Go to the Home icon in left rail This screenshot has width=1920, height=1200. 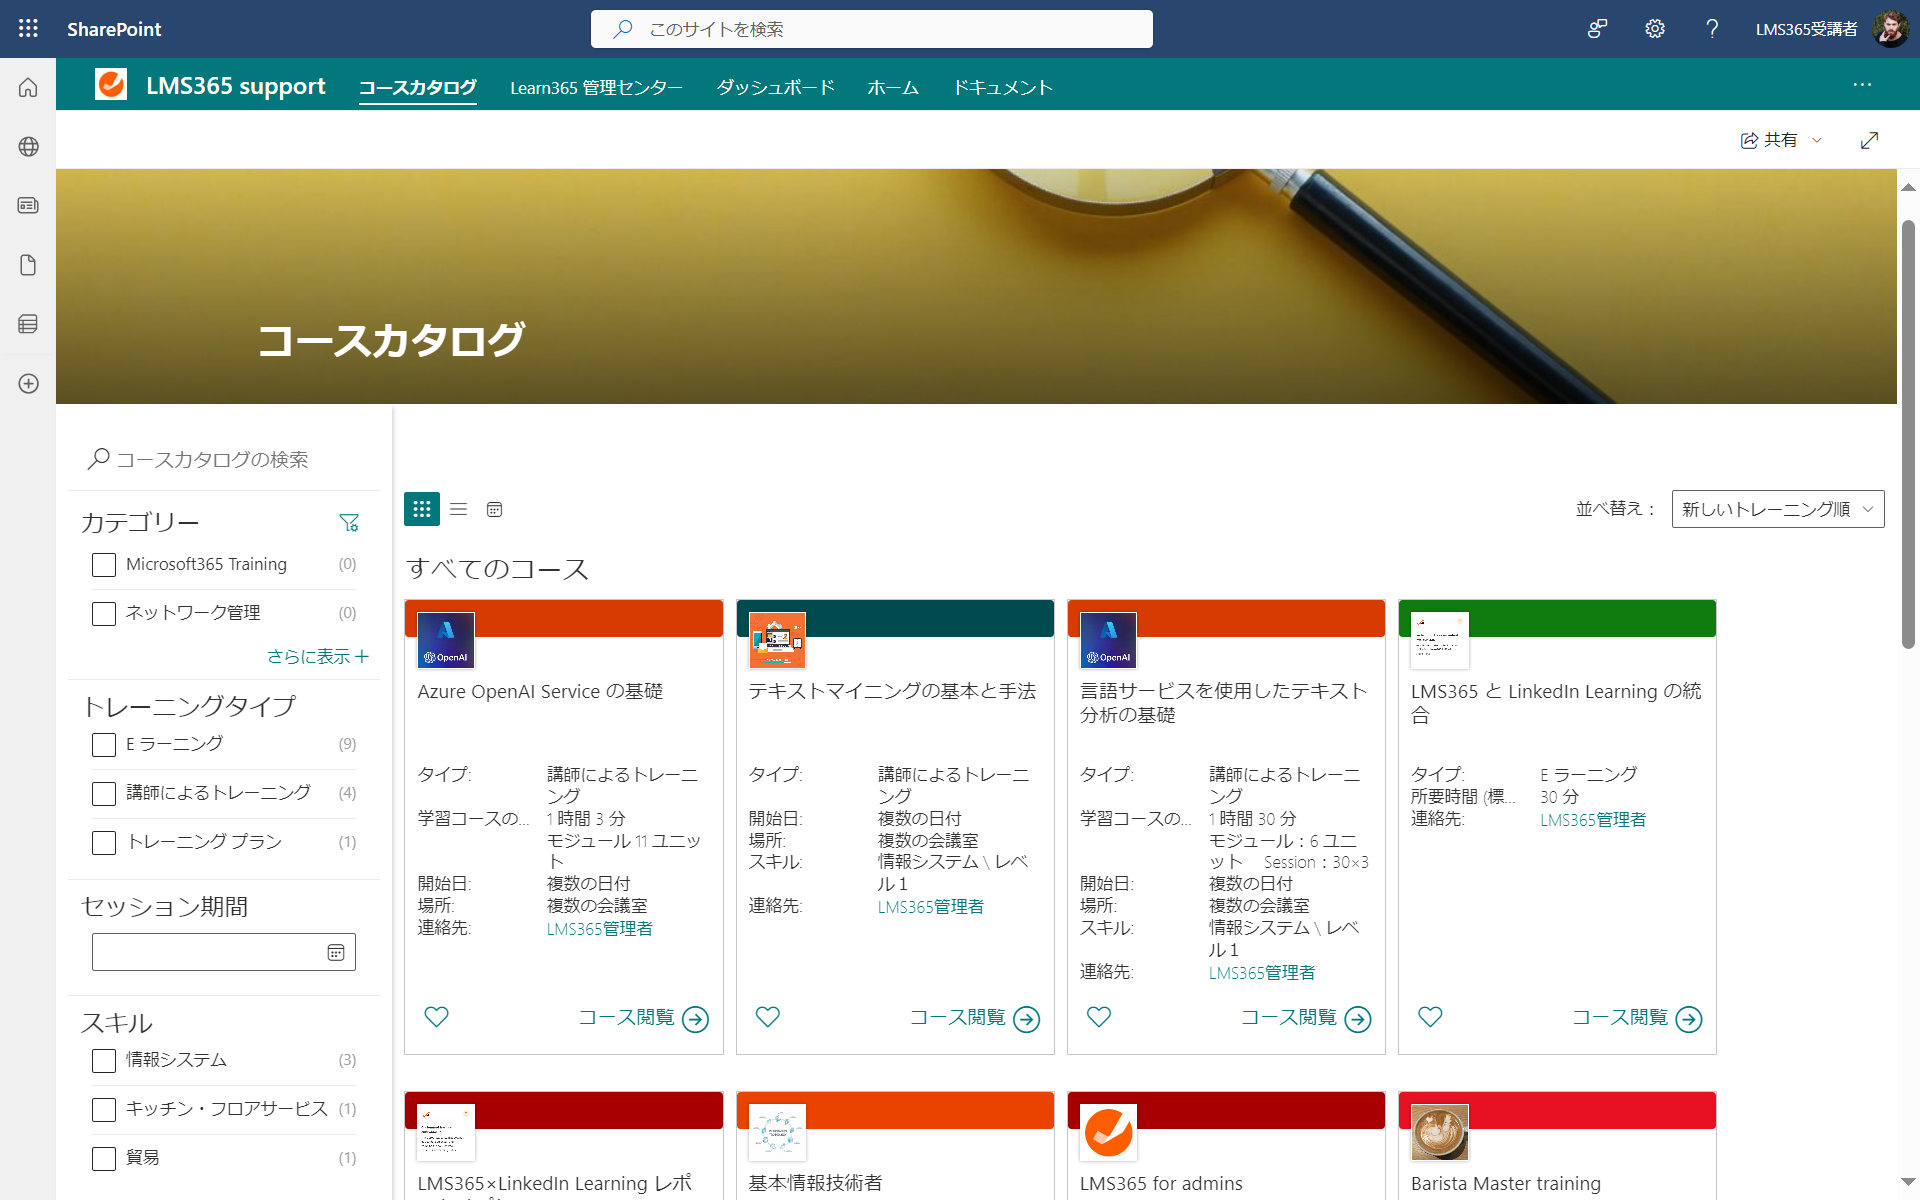[28, 88]
